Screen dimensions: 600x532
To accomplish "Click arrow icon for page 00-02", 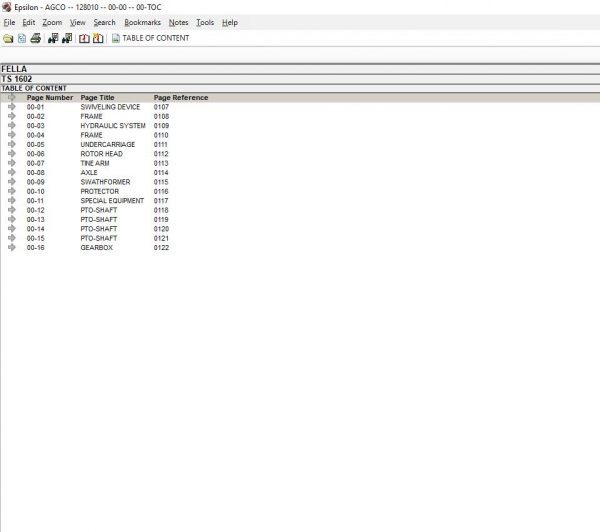I will [x=12, y=116].
